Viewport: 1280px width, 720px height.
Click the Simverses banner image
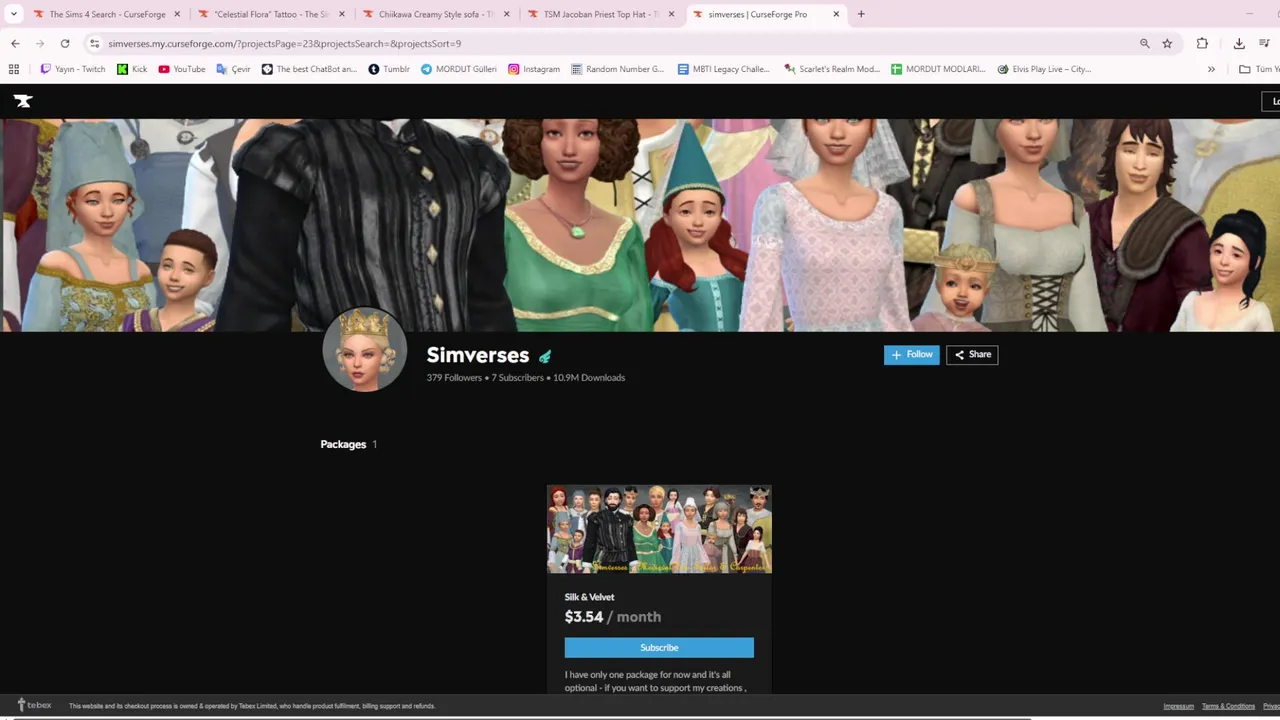(x=640, y=225)
